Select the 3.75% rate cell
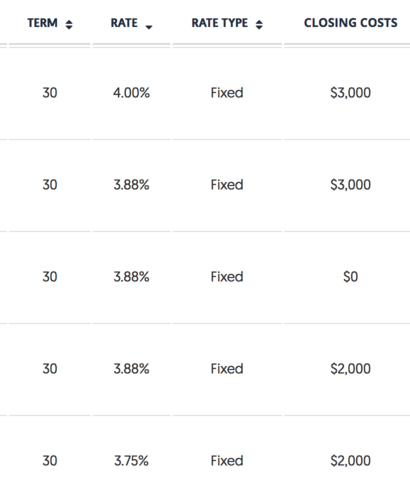Image resolution: width=410 pixels, height=488 pixels. [131, 461]
